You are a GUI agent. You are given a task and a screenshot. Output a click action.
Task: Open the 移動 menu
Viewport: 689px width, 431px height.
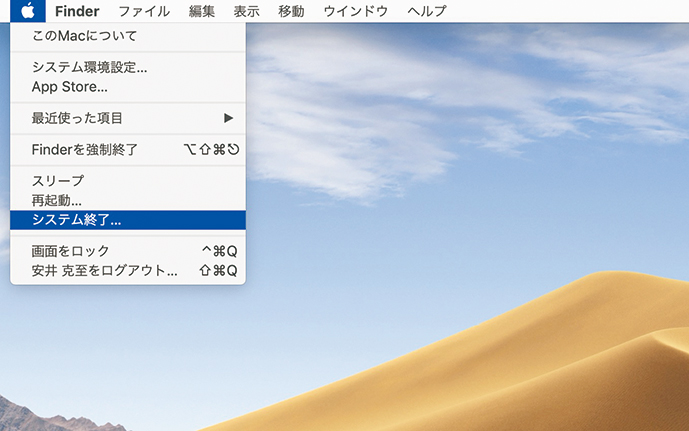coord(291,11)
